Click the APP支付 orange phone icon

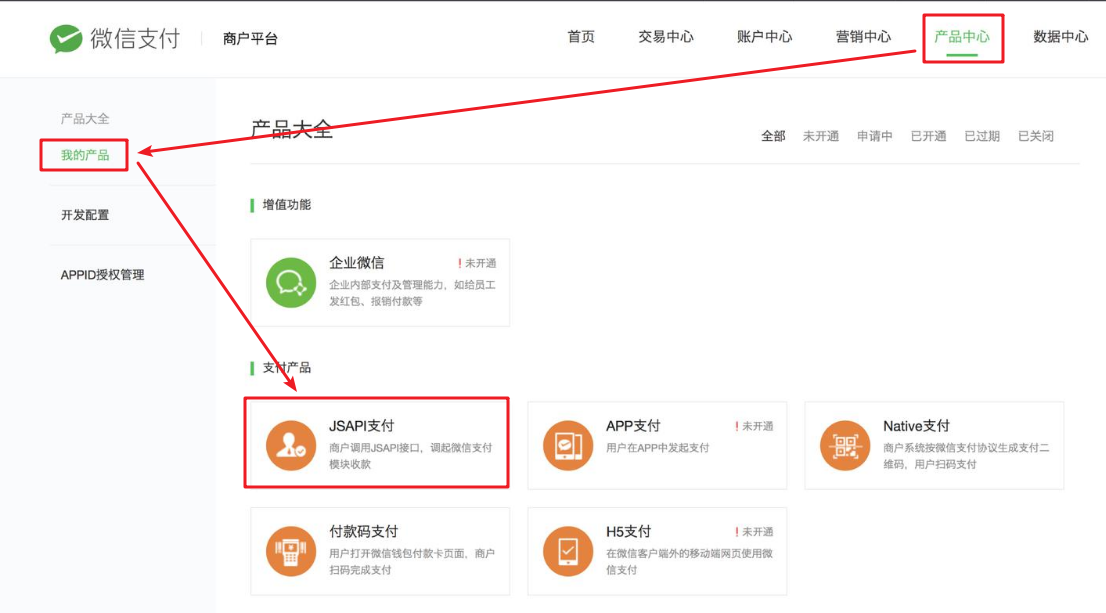tap(568, 445)
